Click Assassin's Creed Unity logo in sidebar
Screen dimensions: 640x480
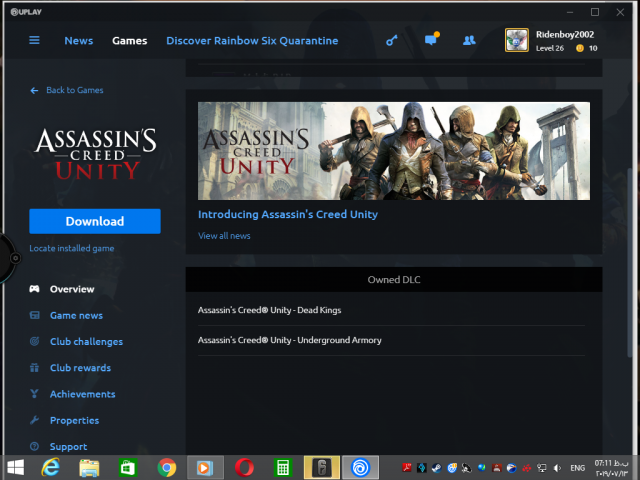[x=96, y=154]
